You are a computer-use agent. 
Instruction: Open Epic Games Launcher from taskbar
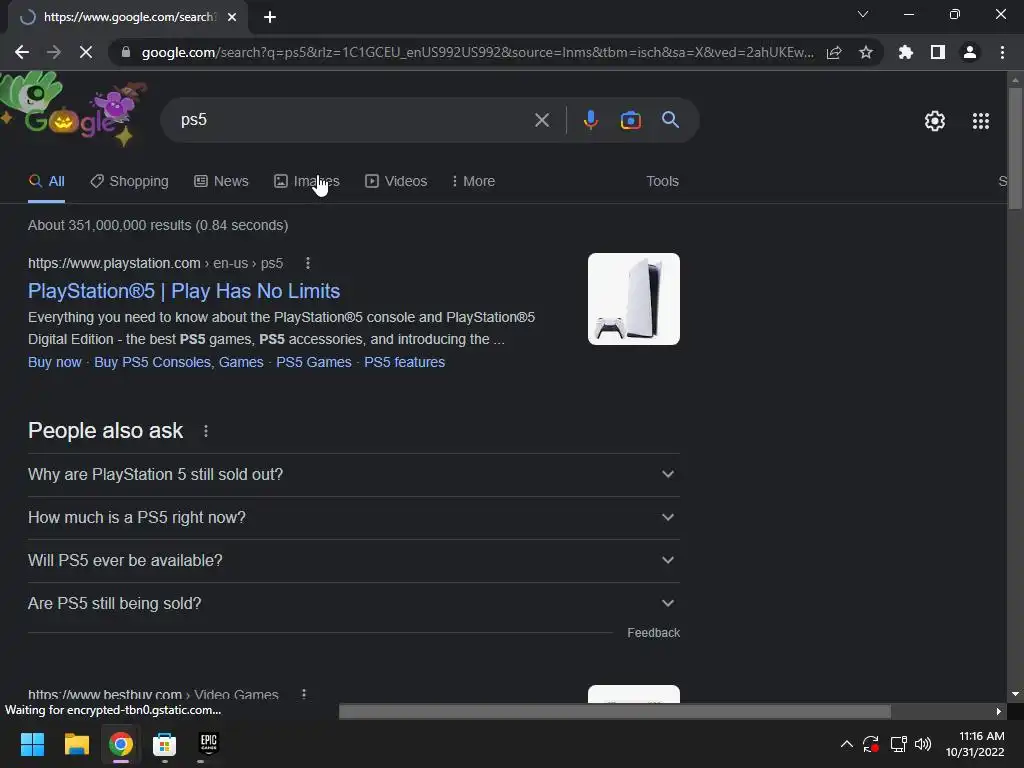pyautogui.click(x=208, y=744)
